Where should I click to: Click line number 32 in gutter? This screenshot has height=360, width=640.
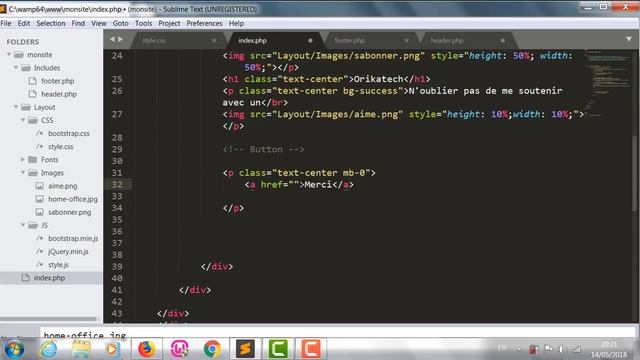pos(117,184)
